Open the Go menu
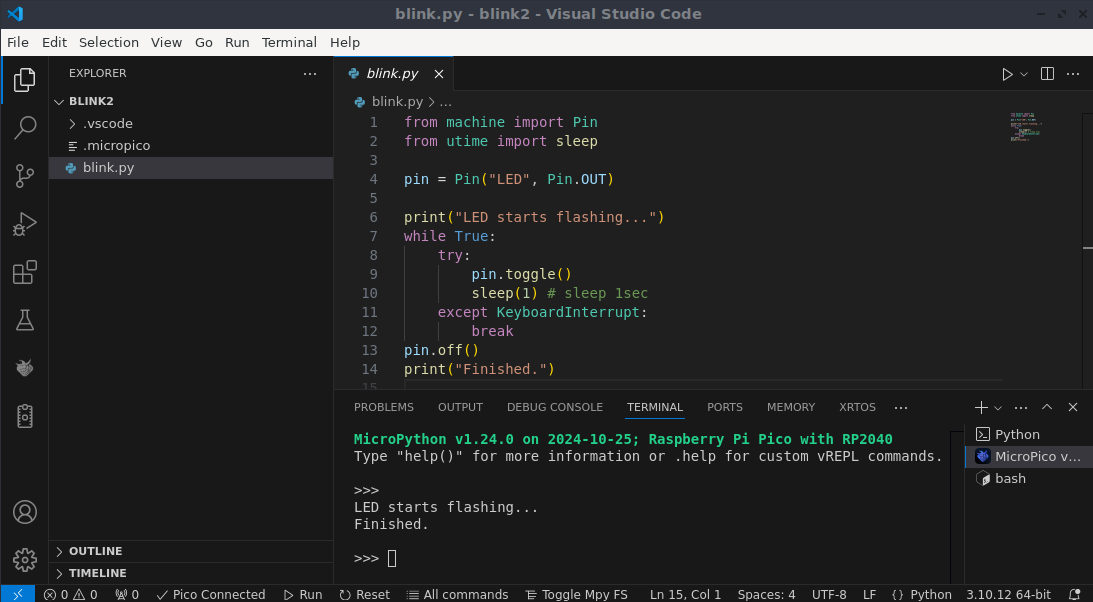 (x=204, y=43)
